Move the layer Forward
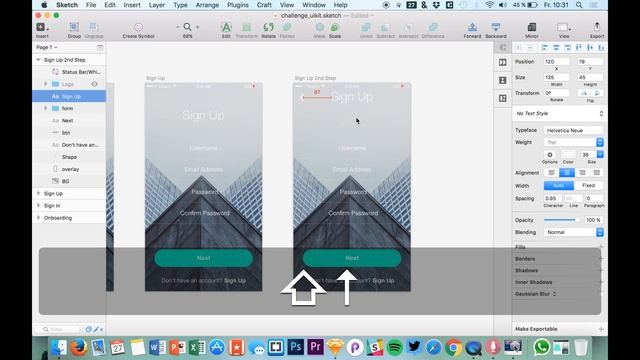 tap(472, 27)
